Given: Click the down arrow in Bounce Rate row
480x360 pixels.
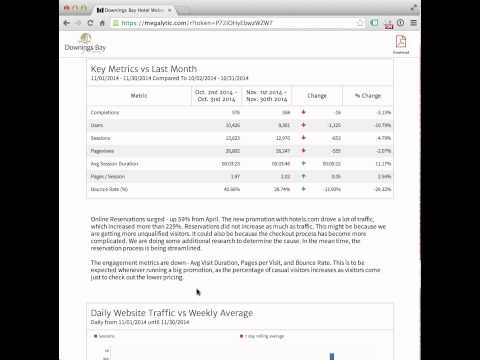Looking at the screenshot, I should pyautogui.click(x=303, y=189).
